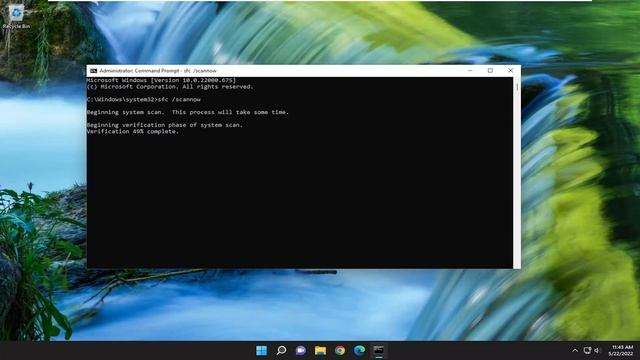The image size is (640, 360).
Task: Open File Explorer from the taskbar
Action: pyautogui.click(x=320, y=350)
